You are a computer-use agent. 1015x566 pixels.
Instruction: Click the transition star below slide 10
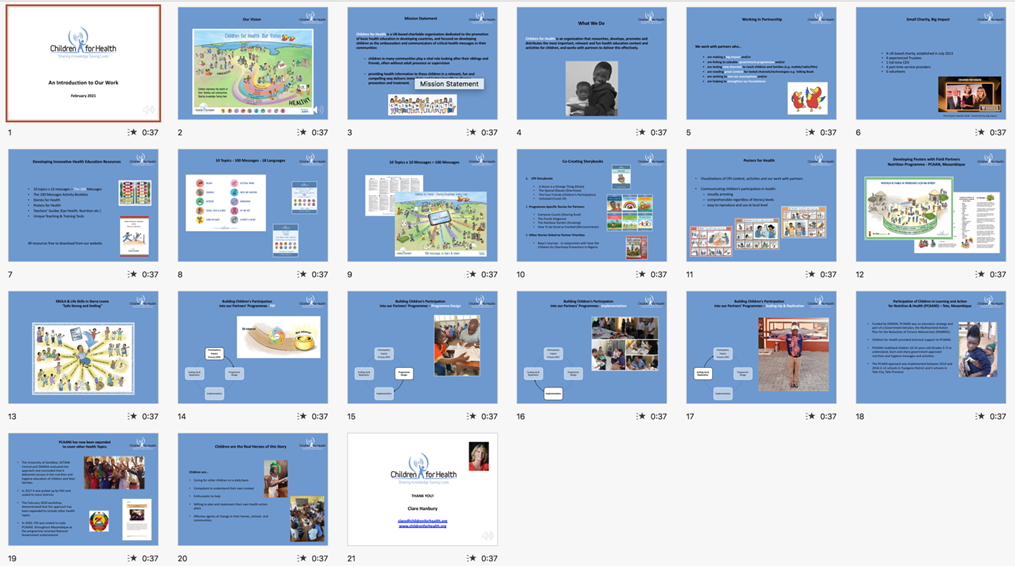click(x=642, y=274)
